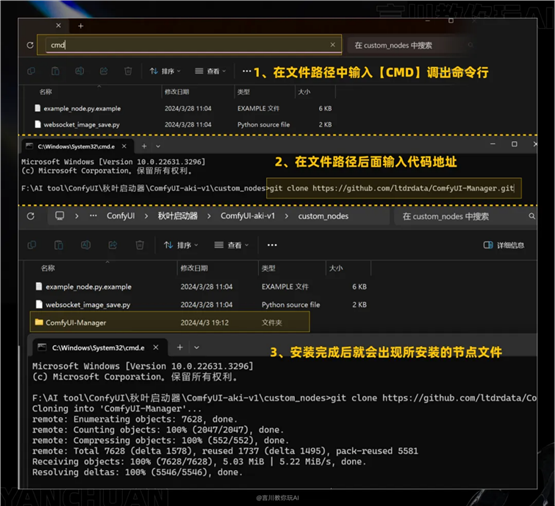
Task: Click the address bar containing cmd
Action: coord(190,45)
